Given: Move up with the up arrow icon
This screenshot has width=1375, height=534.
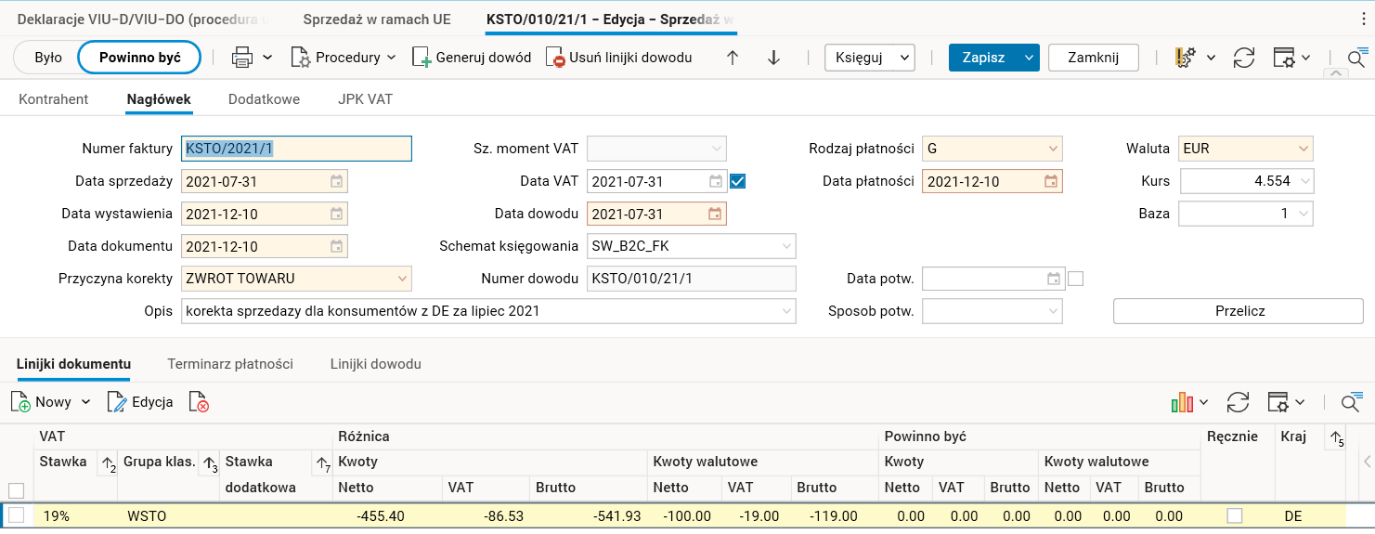Looking at the screenshot, I should pyautogui.click(x=732, y=58).
